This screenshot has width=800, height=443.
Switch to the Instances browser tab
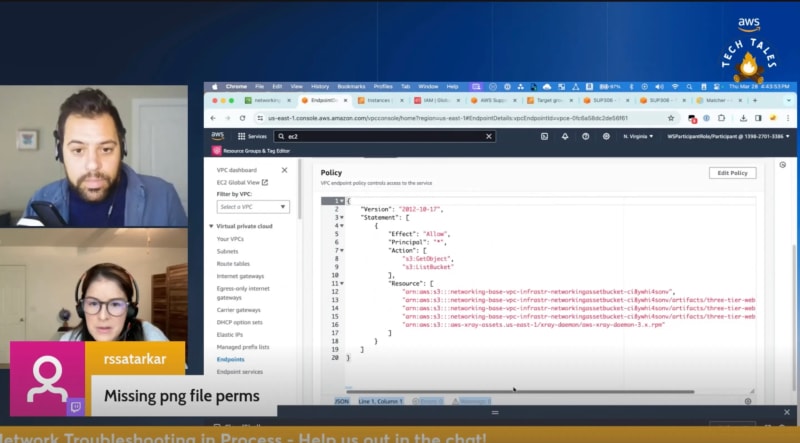pyautogui.click(x=377, y=100)
